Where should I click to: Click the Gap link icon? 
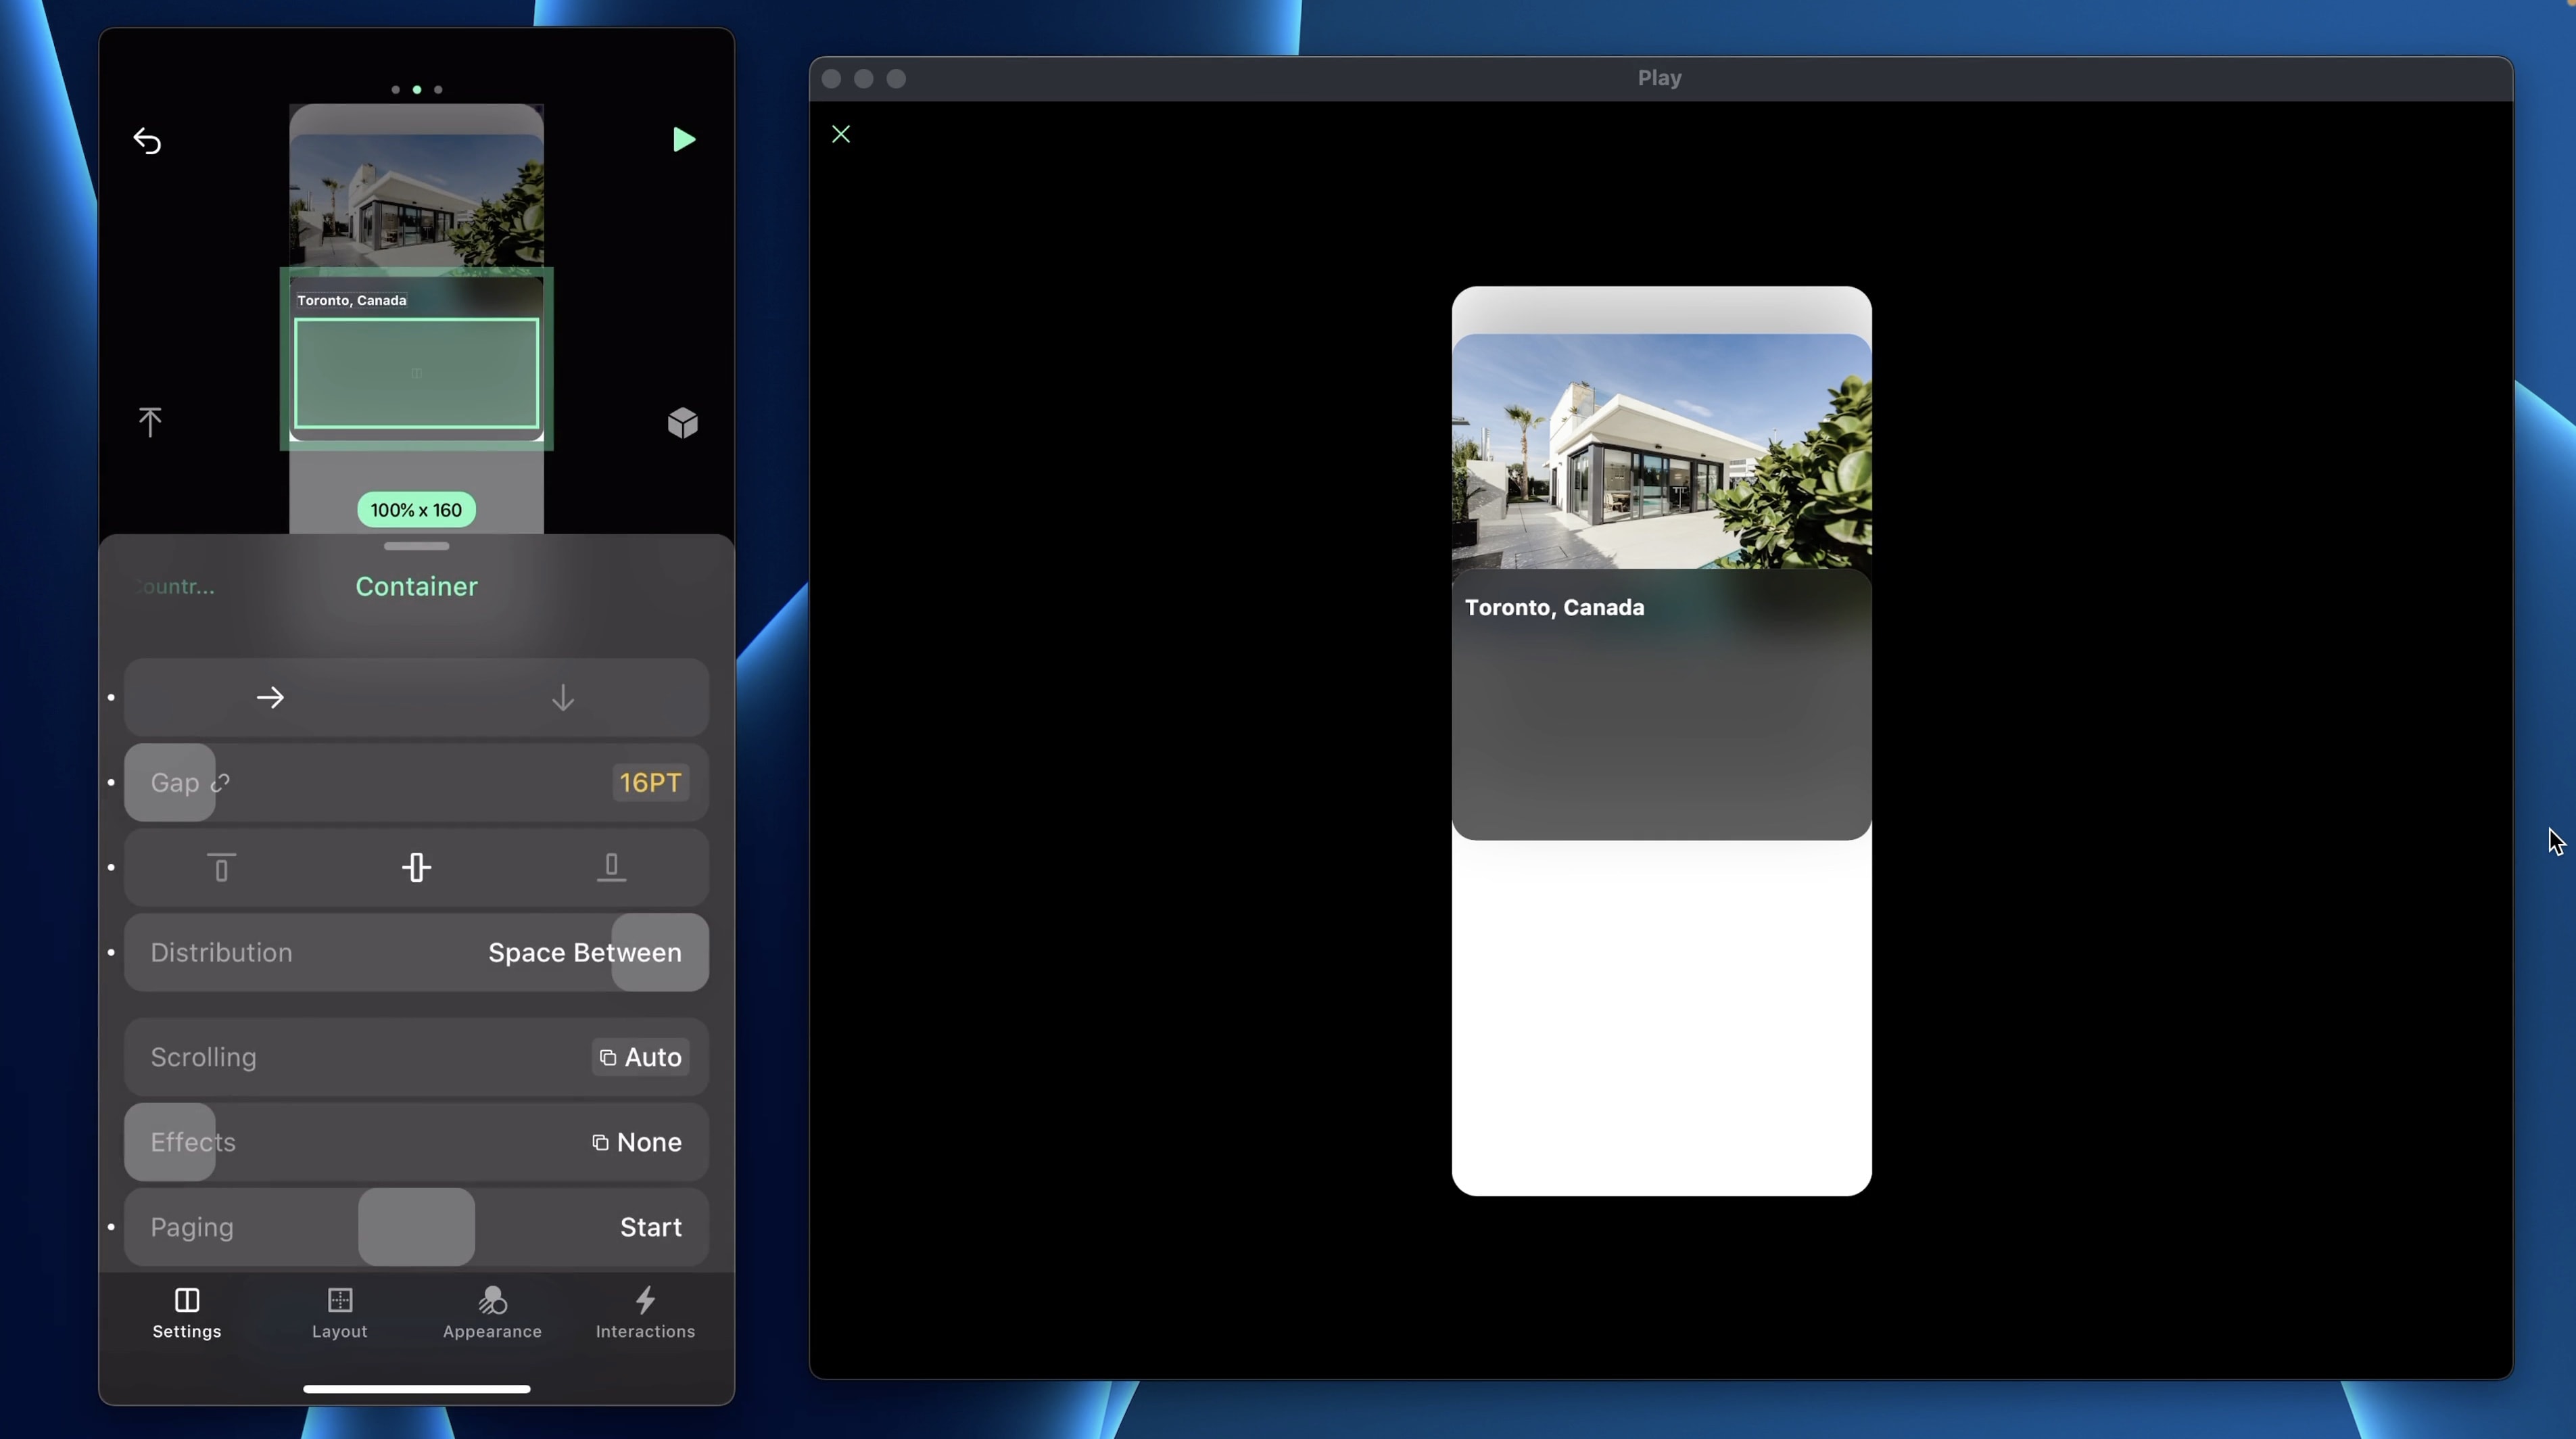pos(220,783)
